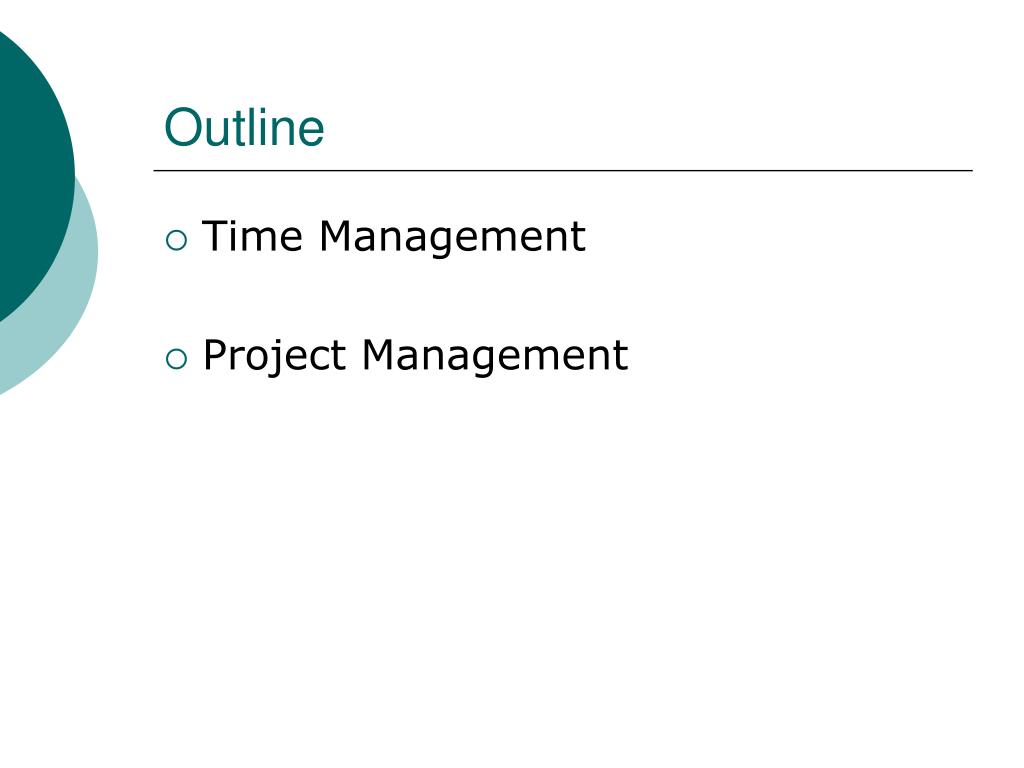The image size is (1024, 768).
Task: Click the Outline slide title
Action: pyautogui.click(x=244, y=127)
